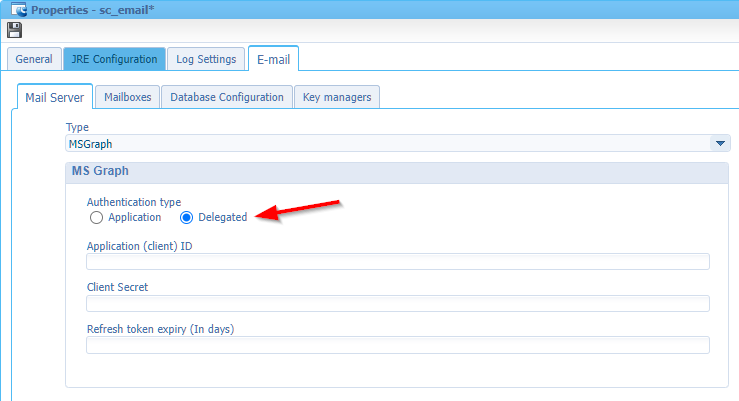Image resolution: width=739 pixels, height=401 pixels.
Task: Go to the Key managers sub-tab
Action: click(337, 97)
